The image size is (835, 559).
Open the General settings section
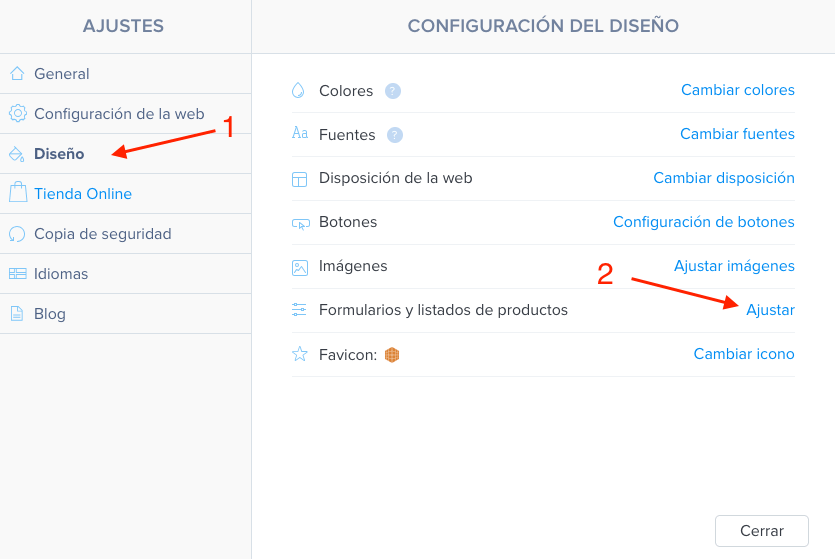point(126,73)
